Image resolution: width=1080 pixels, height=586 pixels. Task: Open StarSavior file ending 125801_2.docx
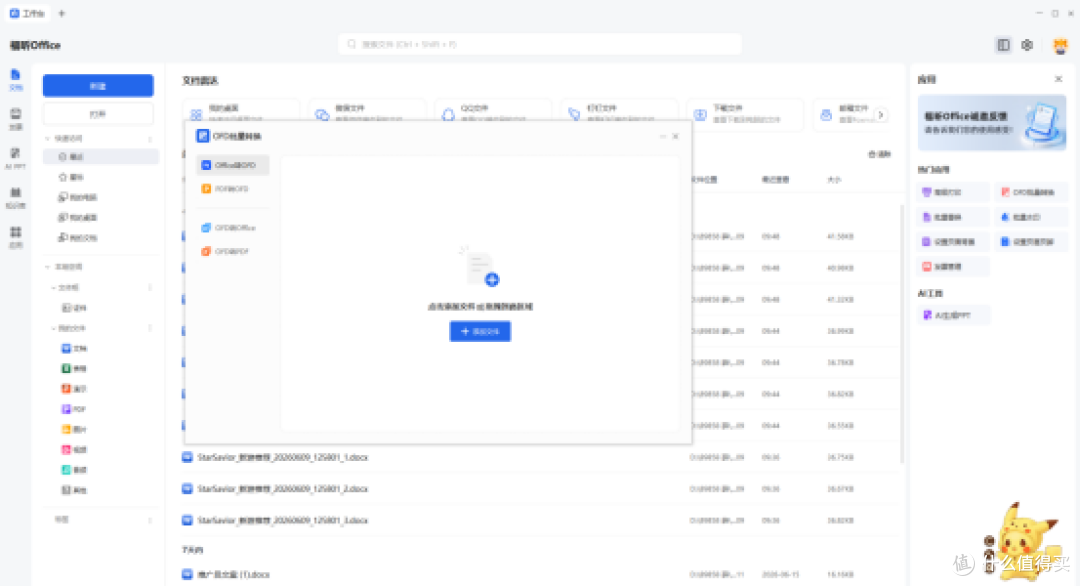click(282, 489)
